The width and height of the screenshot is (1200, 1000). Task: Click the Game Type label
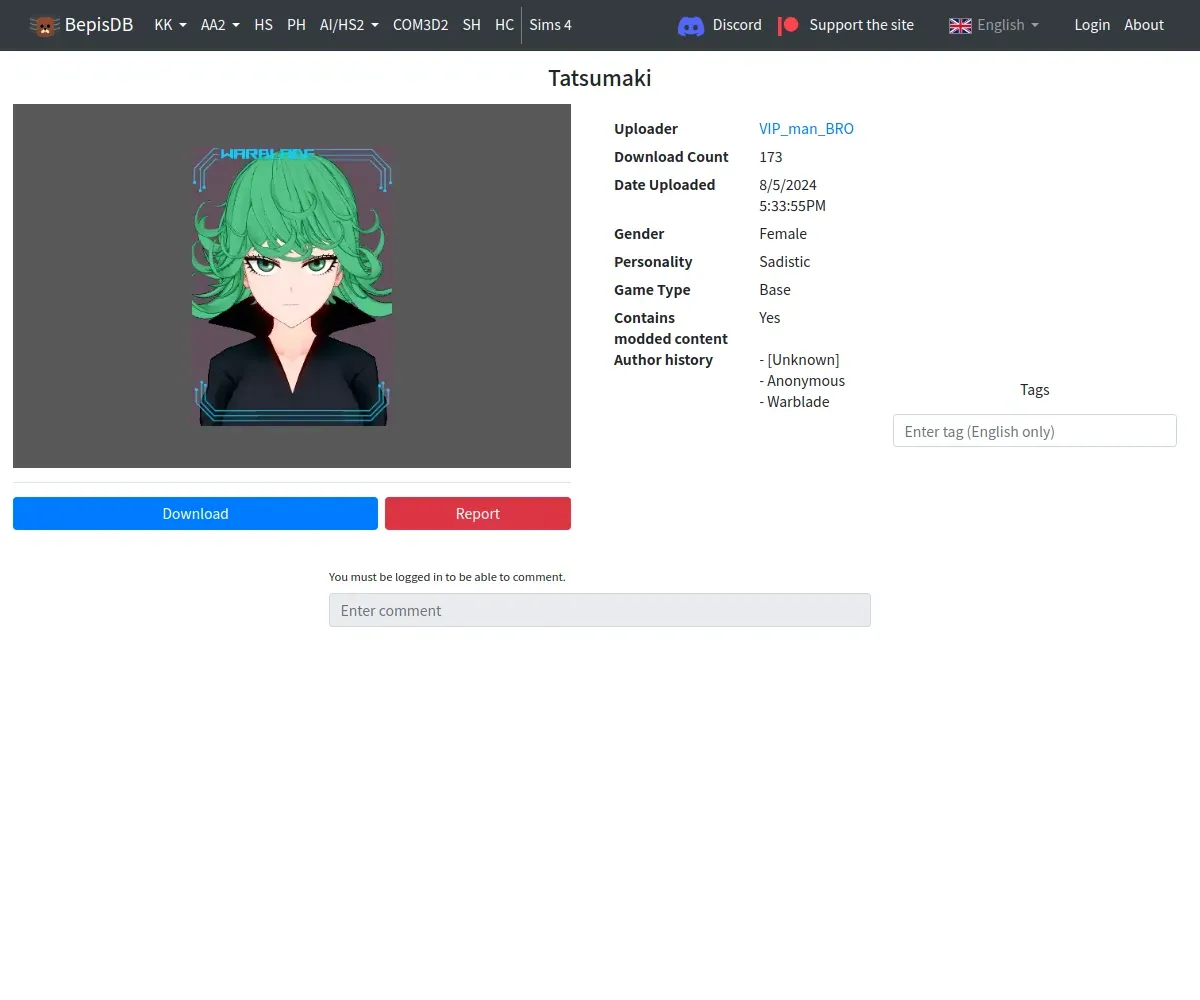point(652,290)
